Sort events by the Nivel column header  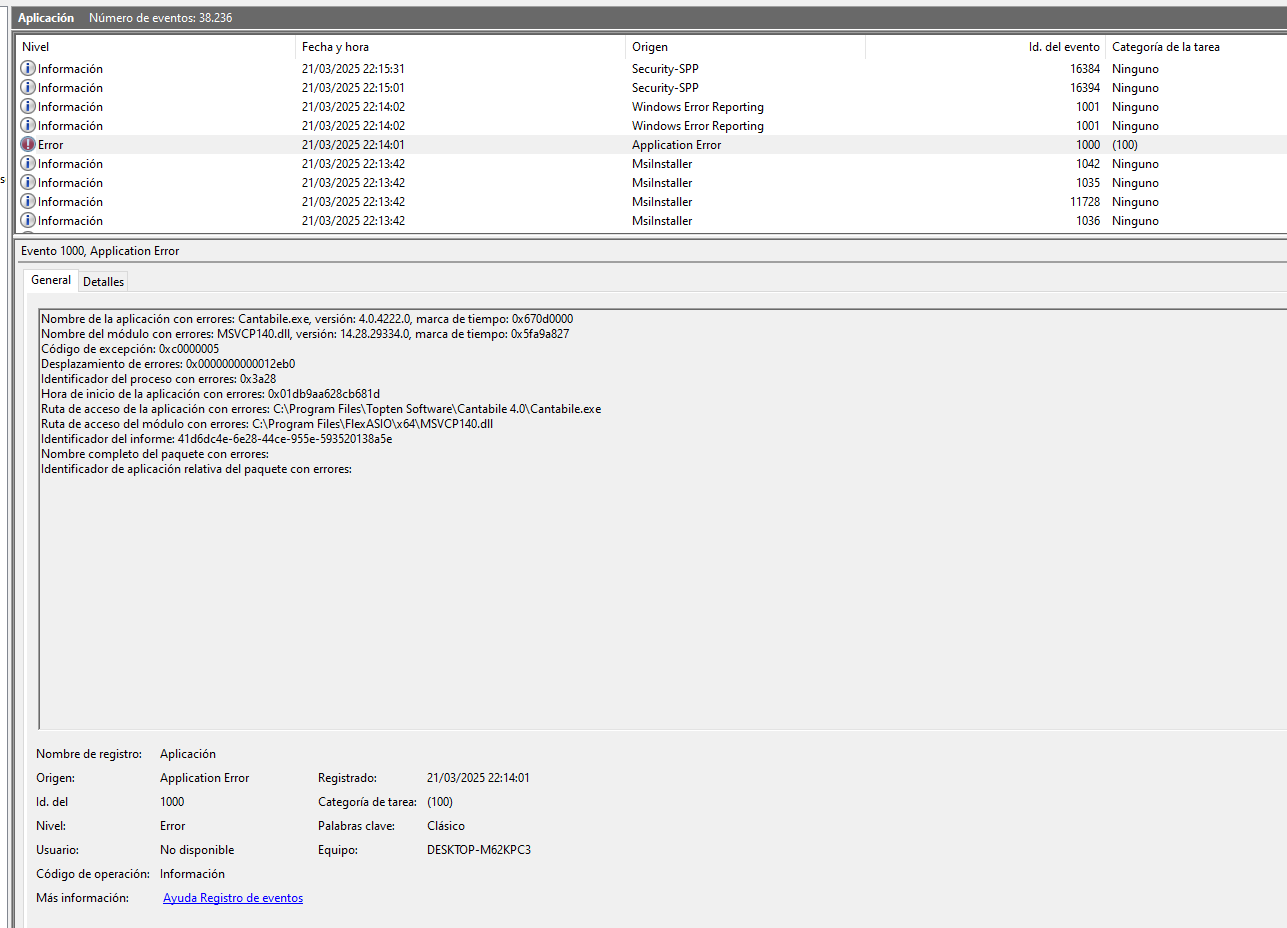click(156, 47)
